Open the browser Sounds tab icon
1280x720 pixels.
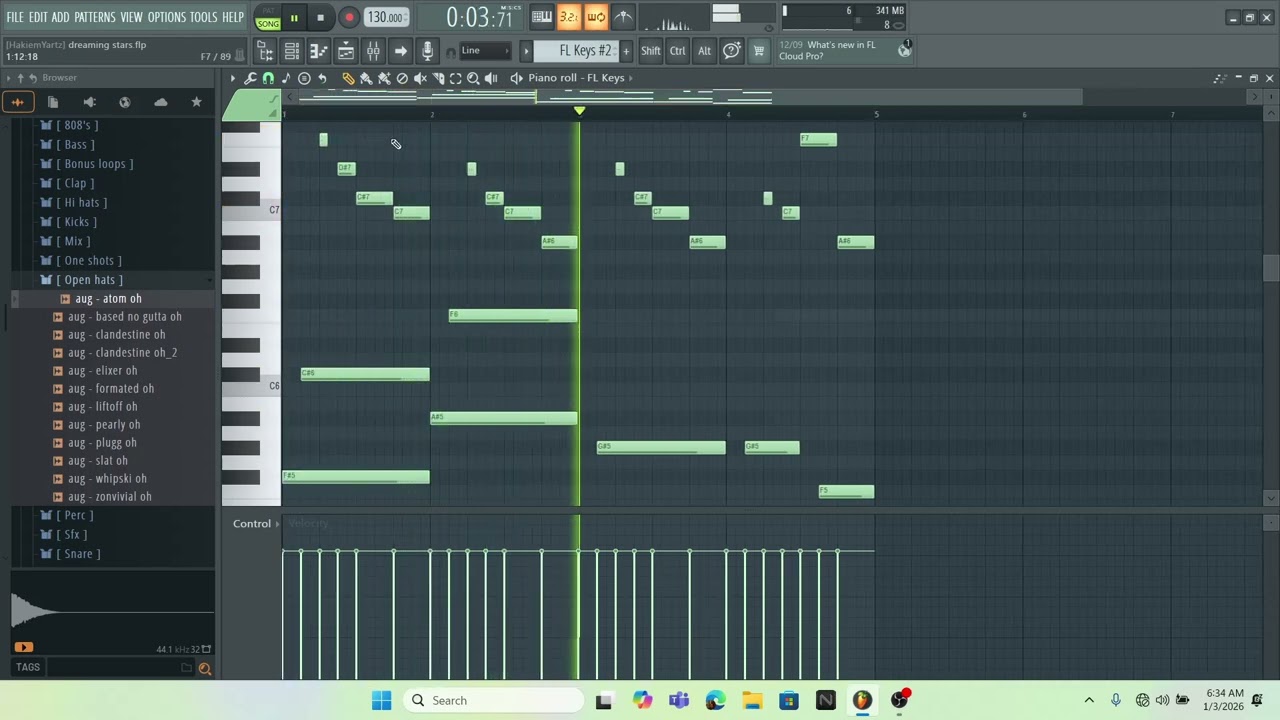[x=18, y=102]
